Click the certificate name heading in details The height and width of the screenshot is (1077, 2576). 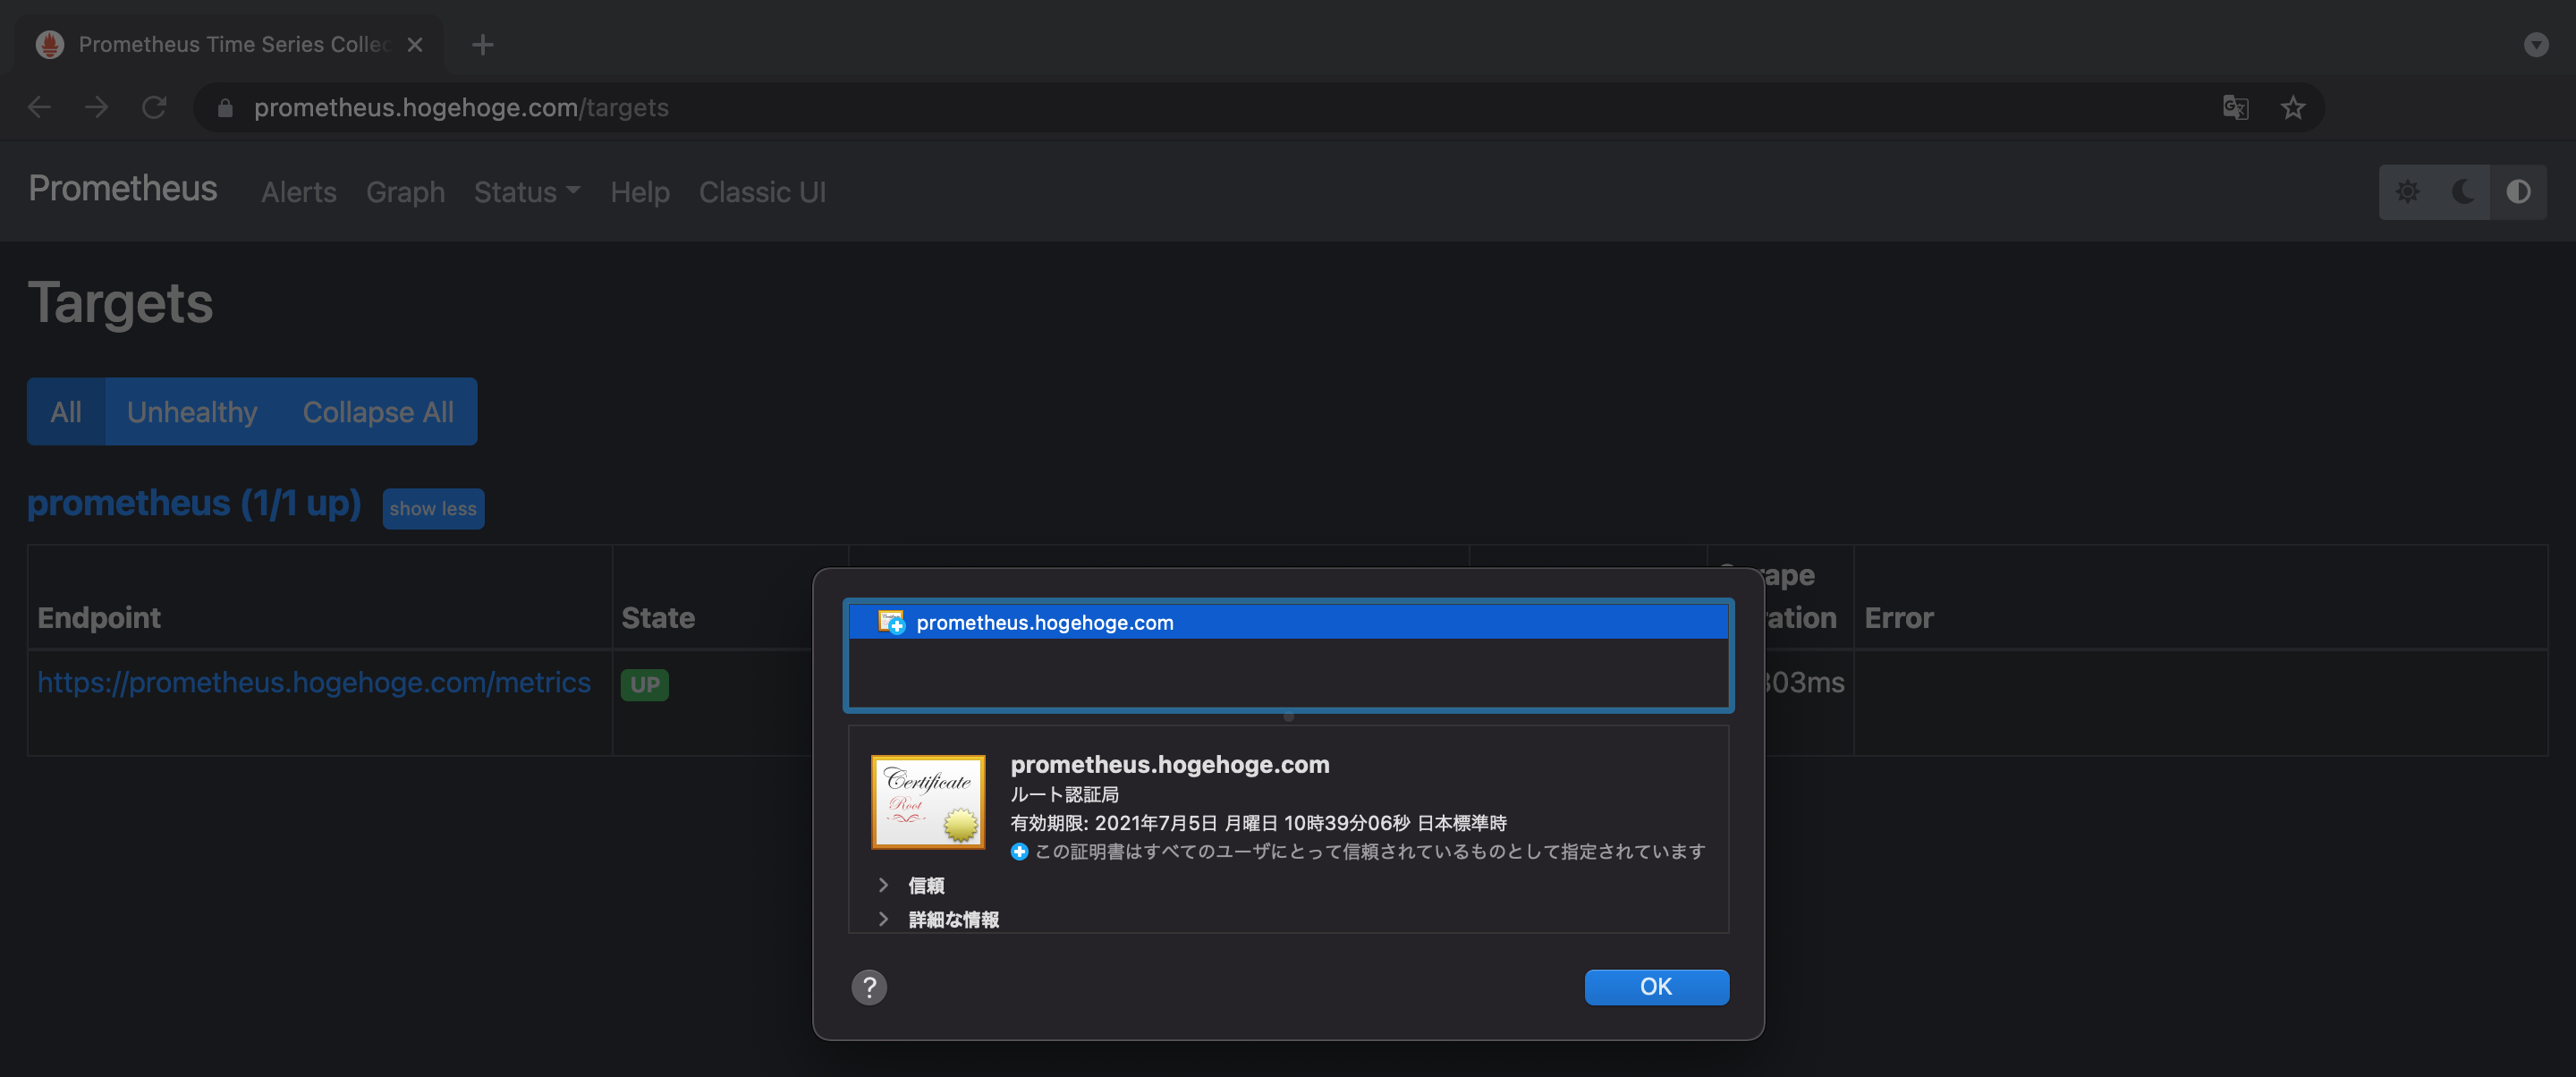click(x=1170, y=764)
